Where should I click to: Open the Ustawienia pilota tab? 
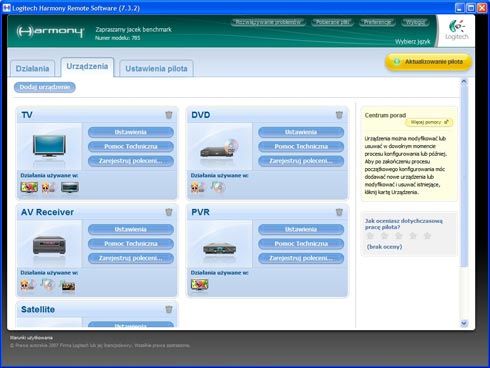coord(156,69)
